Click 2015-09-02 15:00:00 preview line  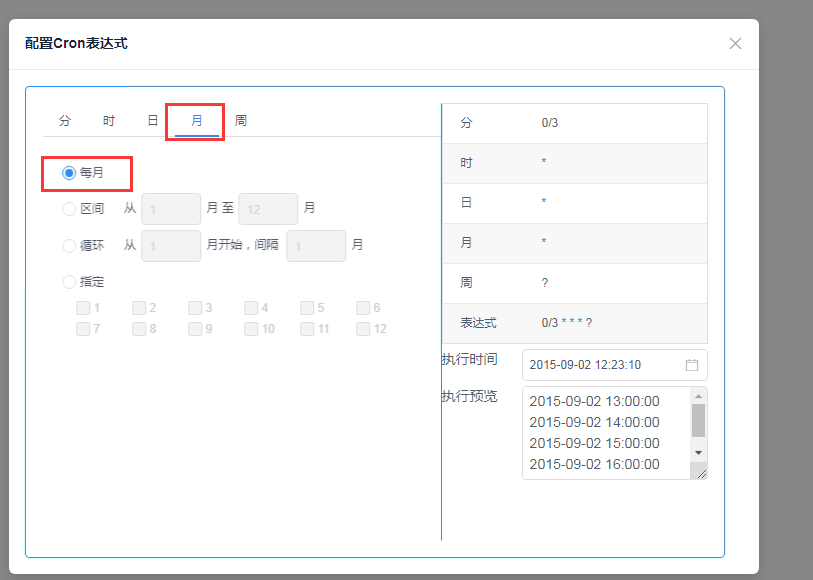(x=594, y=443)
